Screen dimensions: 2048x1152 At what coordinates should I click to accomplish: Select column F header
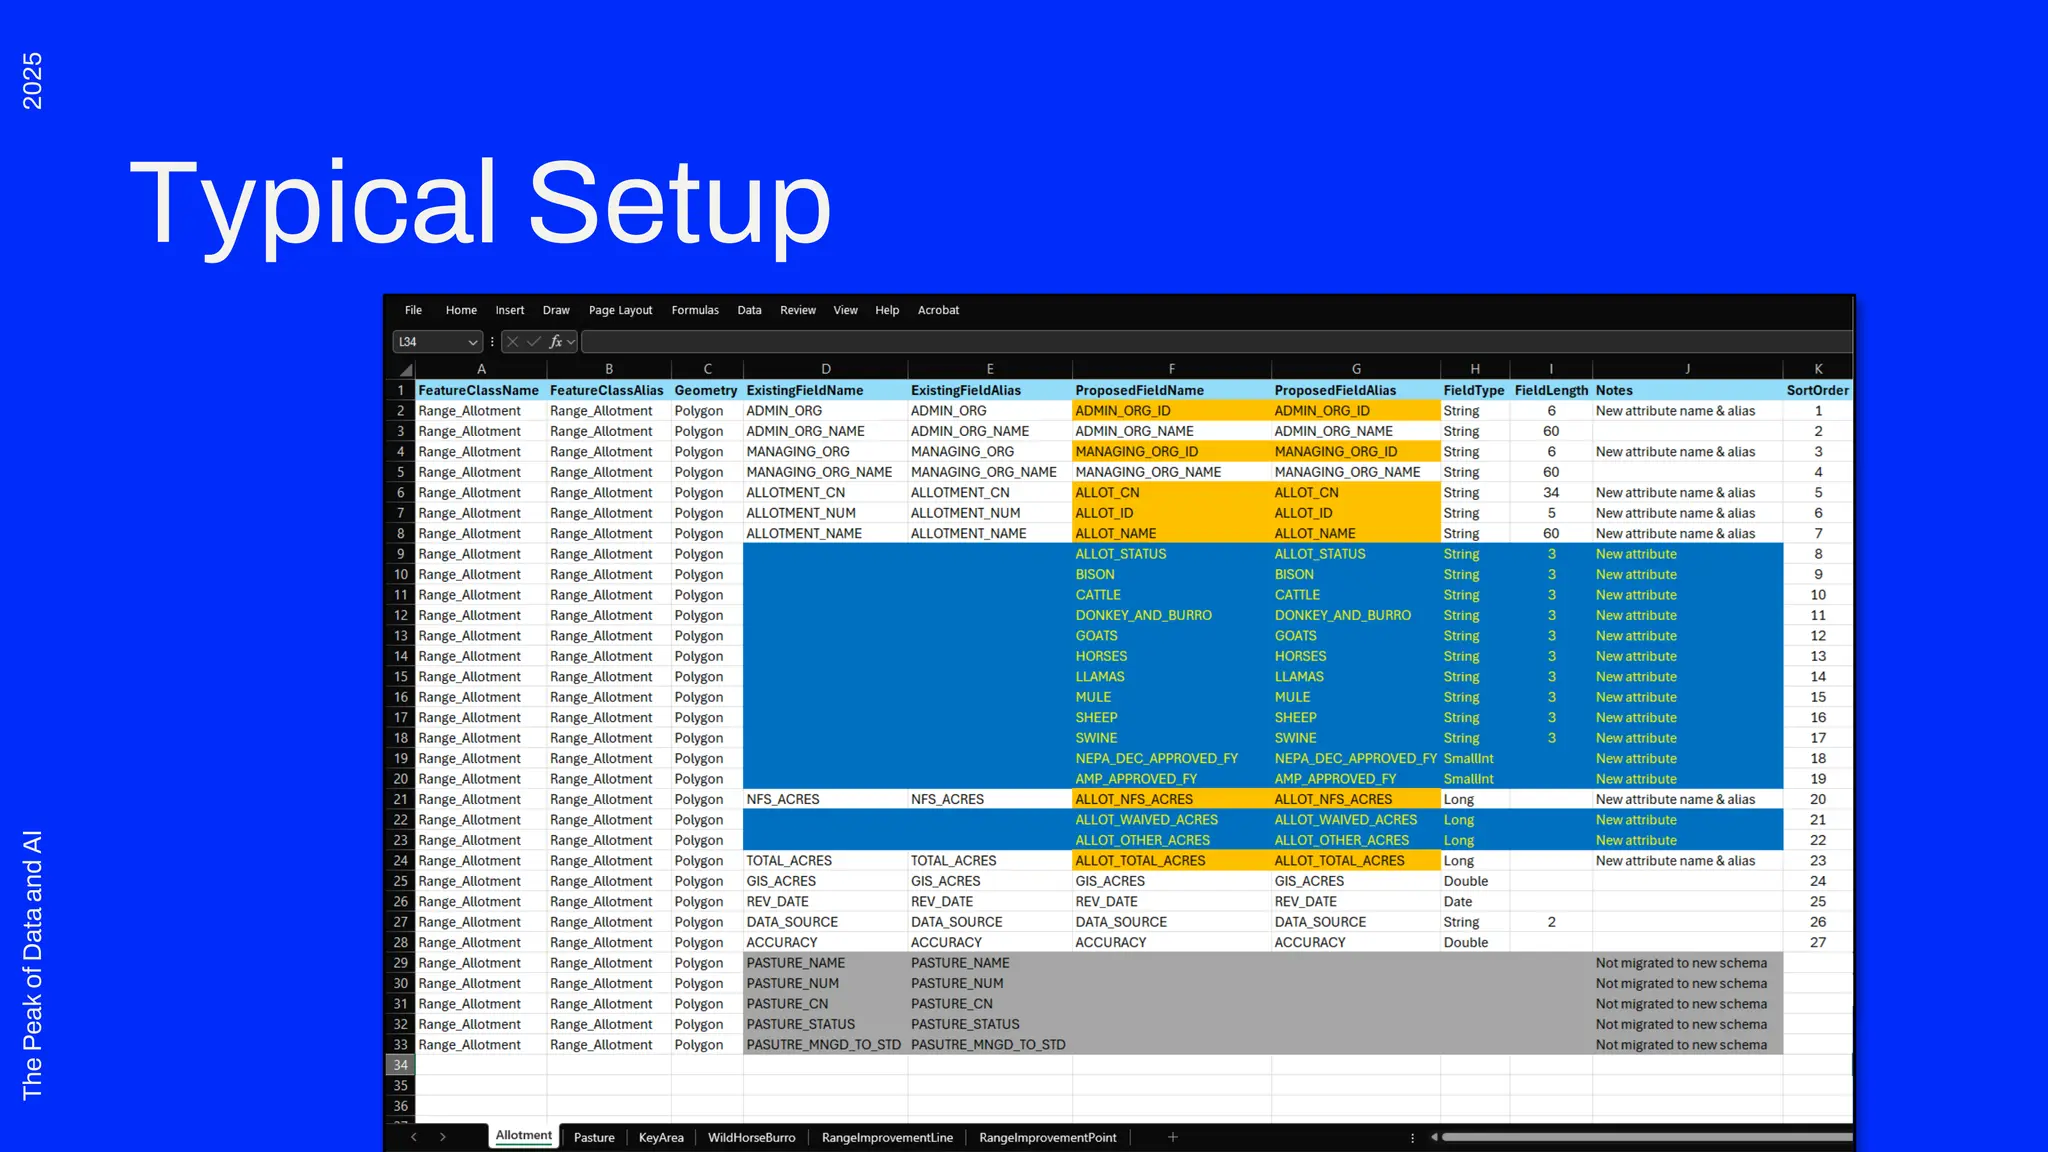[x=1171, y=369]
